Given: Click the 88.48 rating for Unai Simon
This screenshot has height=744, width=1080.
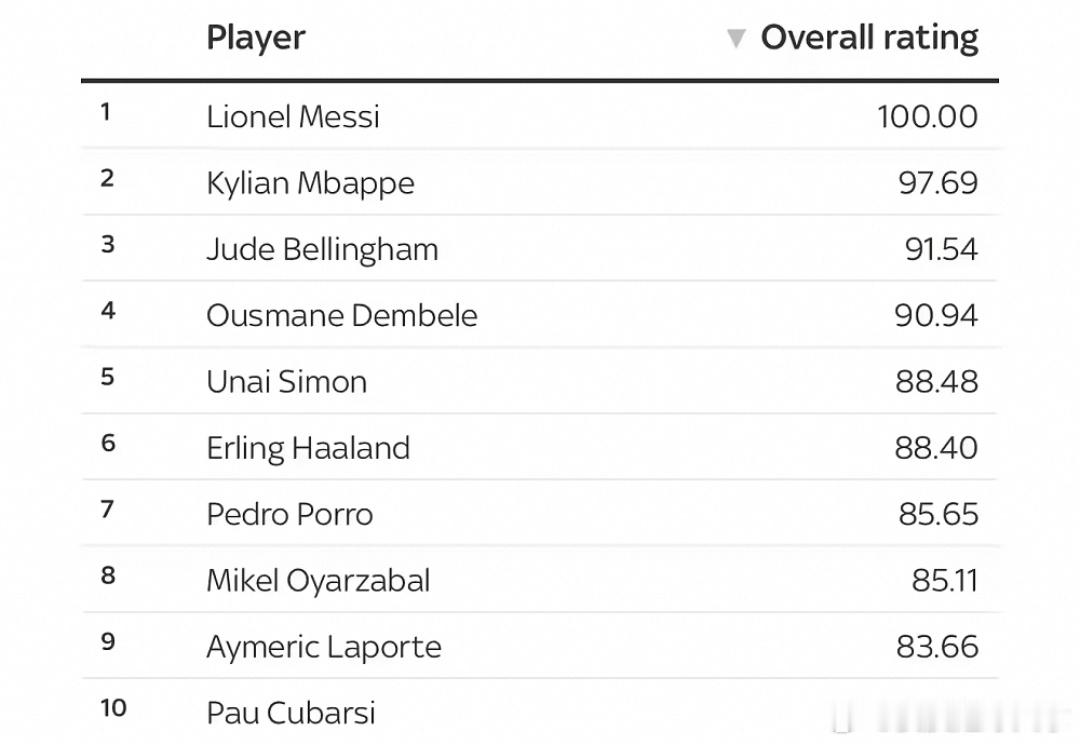Looking at the screenshot, I should pos(937,382).
